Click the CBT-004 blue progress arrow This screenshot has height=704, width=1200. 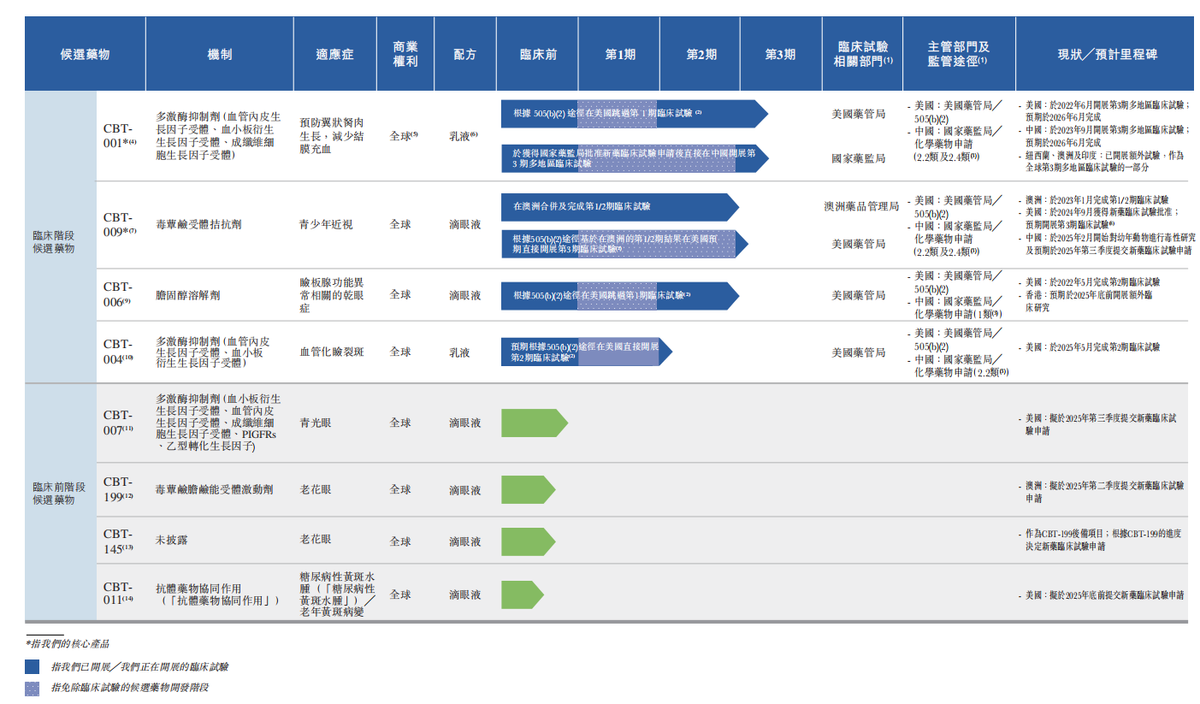(587, 352)
